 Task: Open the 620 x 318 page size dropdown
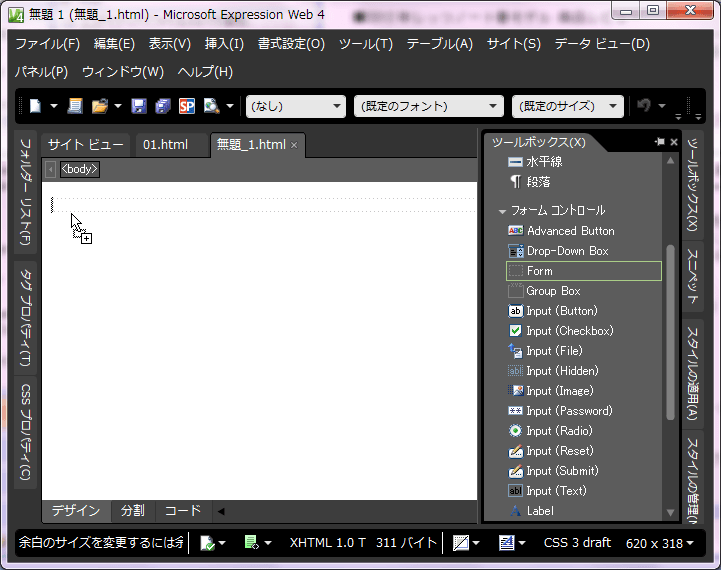659,543
